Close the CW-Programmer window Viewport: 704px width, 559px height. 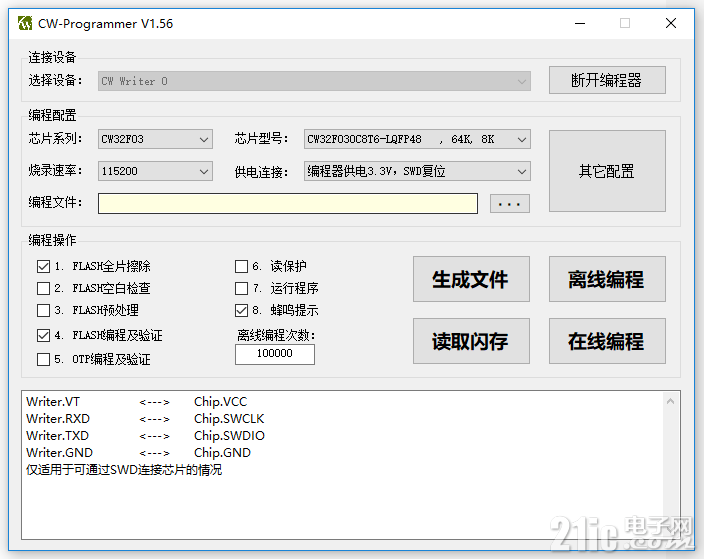(671, 23)
